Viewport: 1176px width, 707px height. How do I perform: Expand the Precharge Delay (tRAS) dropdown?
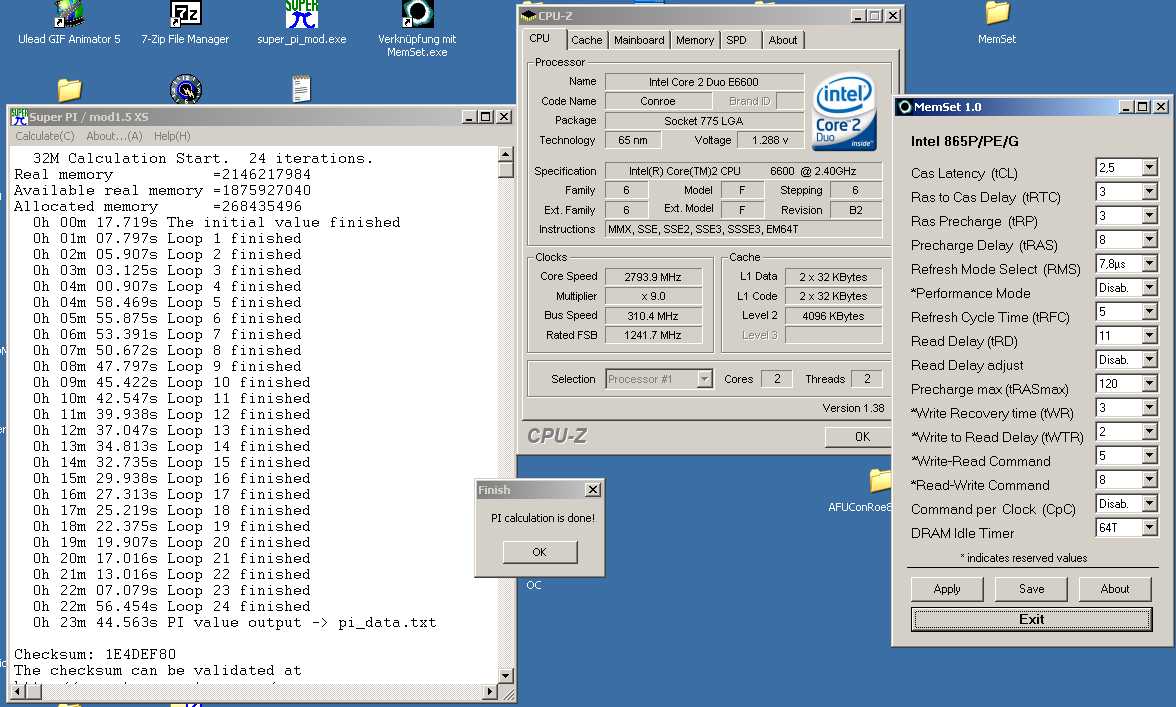coord(1149,239)
